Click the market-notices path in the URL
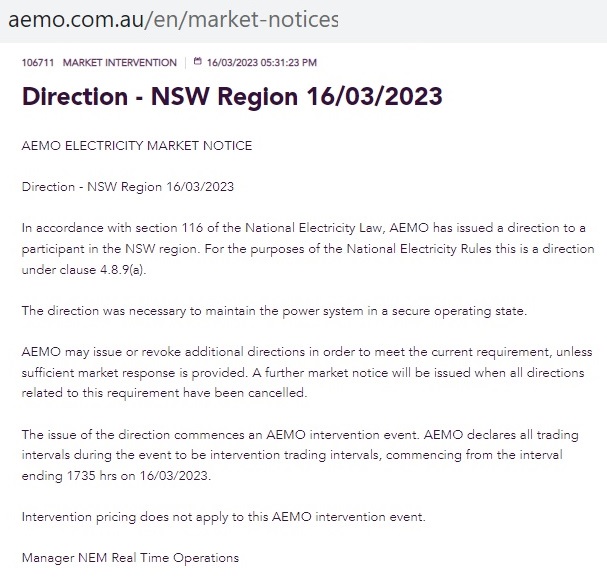 click(263, 19)
